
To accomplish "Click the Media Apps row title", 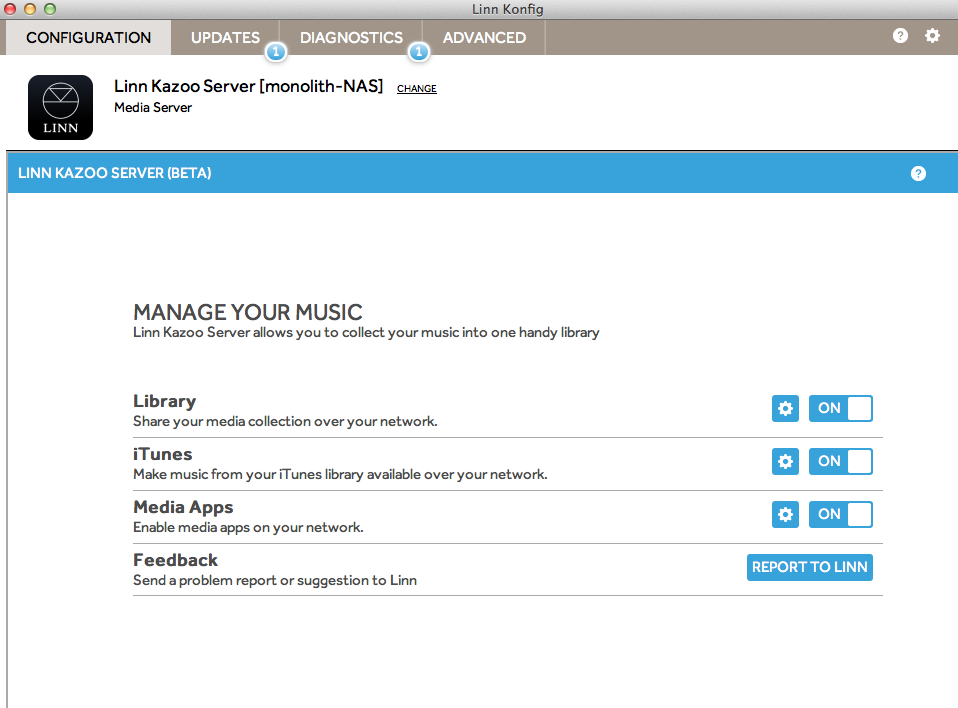I will pyautogui.click(x=183, y=508).
